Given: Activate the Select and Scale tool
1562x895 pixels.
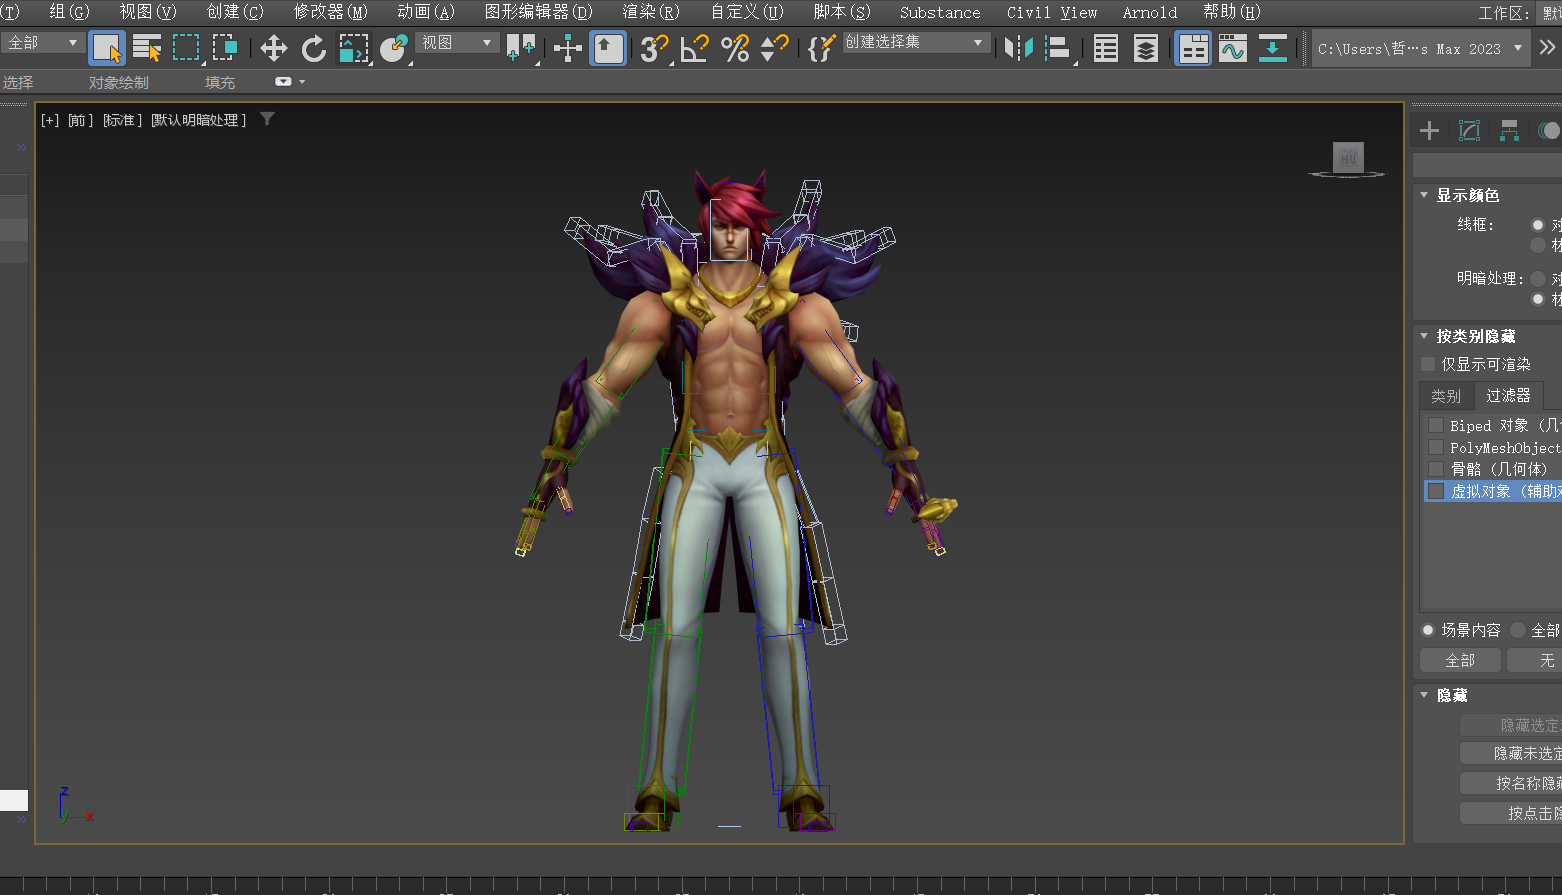Looking at the screenshot, I should click(353, 48).
